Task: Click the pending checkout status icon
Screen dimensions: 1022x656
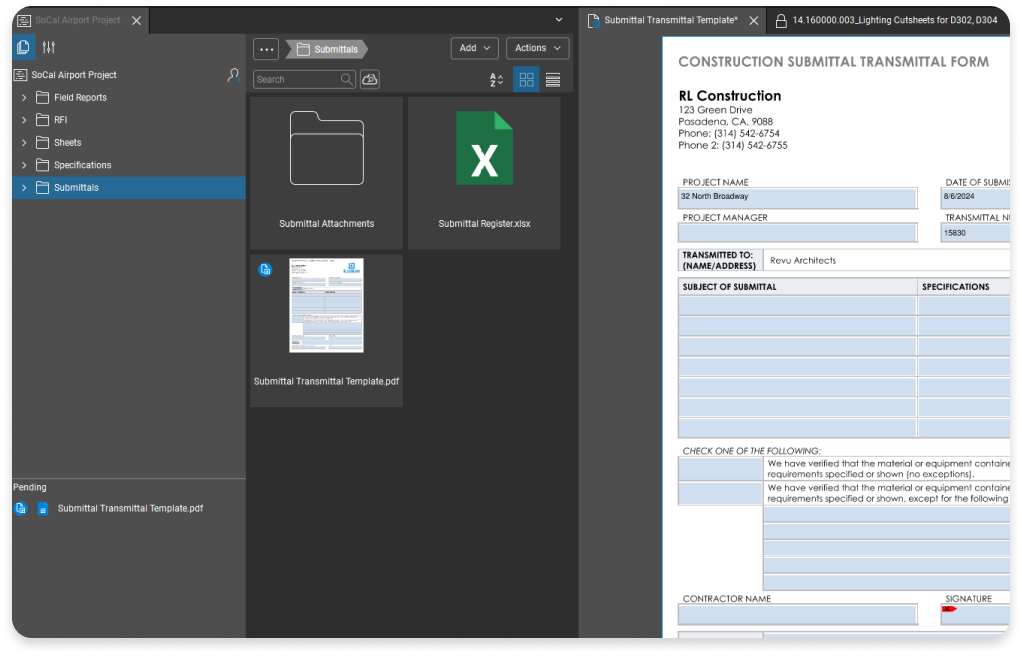Action: tap(21, 509)
